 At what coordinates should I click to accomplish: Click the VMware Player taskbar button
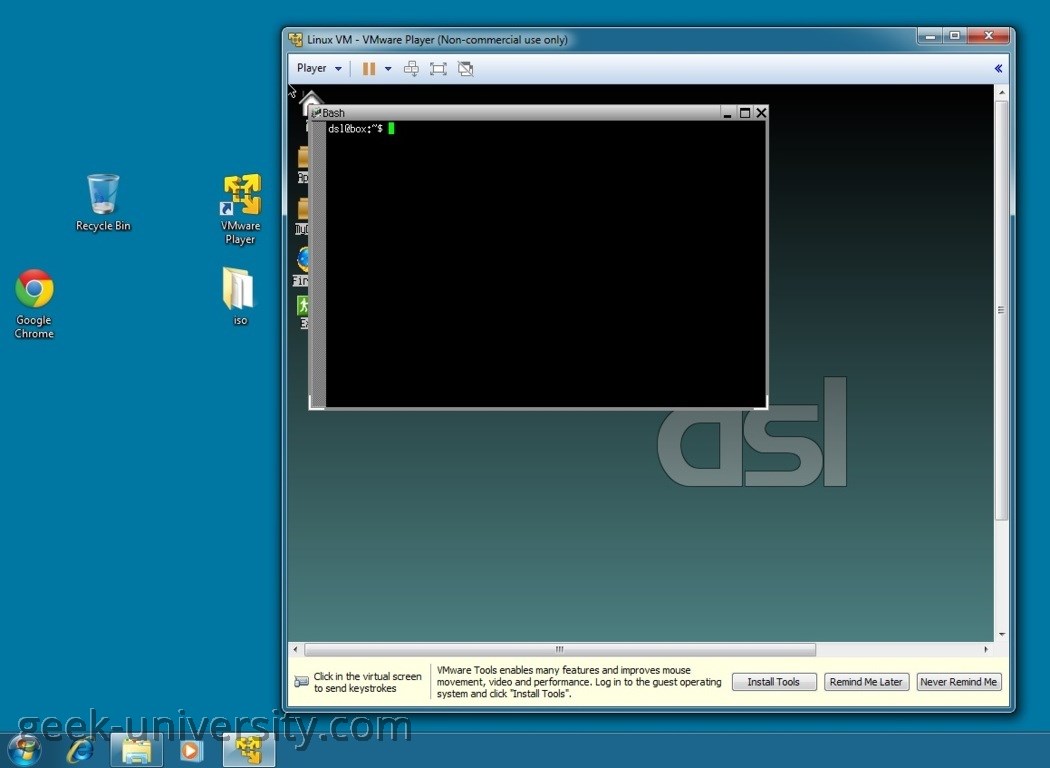pyautogui.click(x=248, y=751)
